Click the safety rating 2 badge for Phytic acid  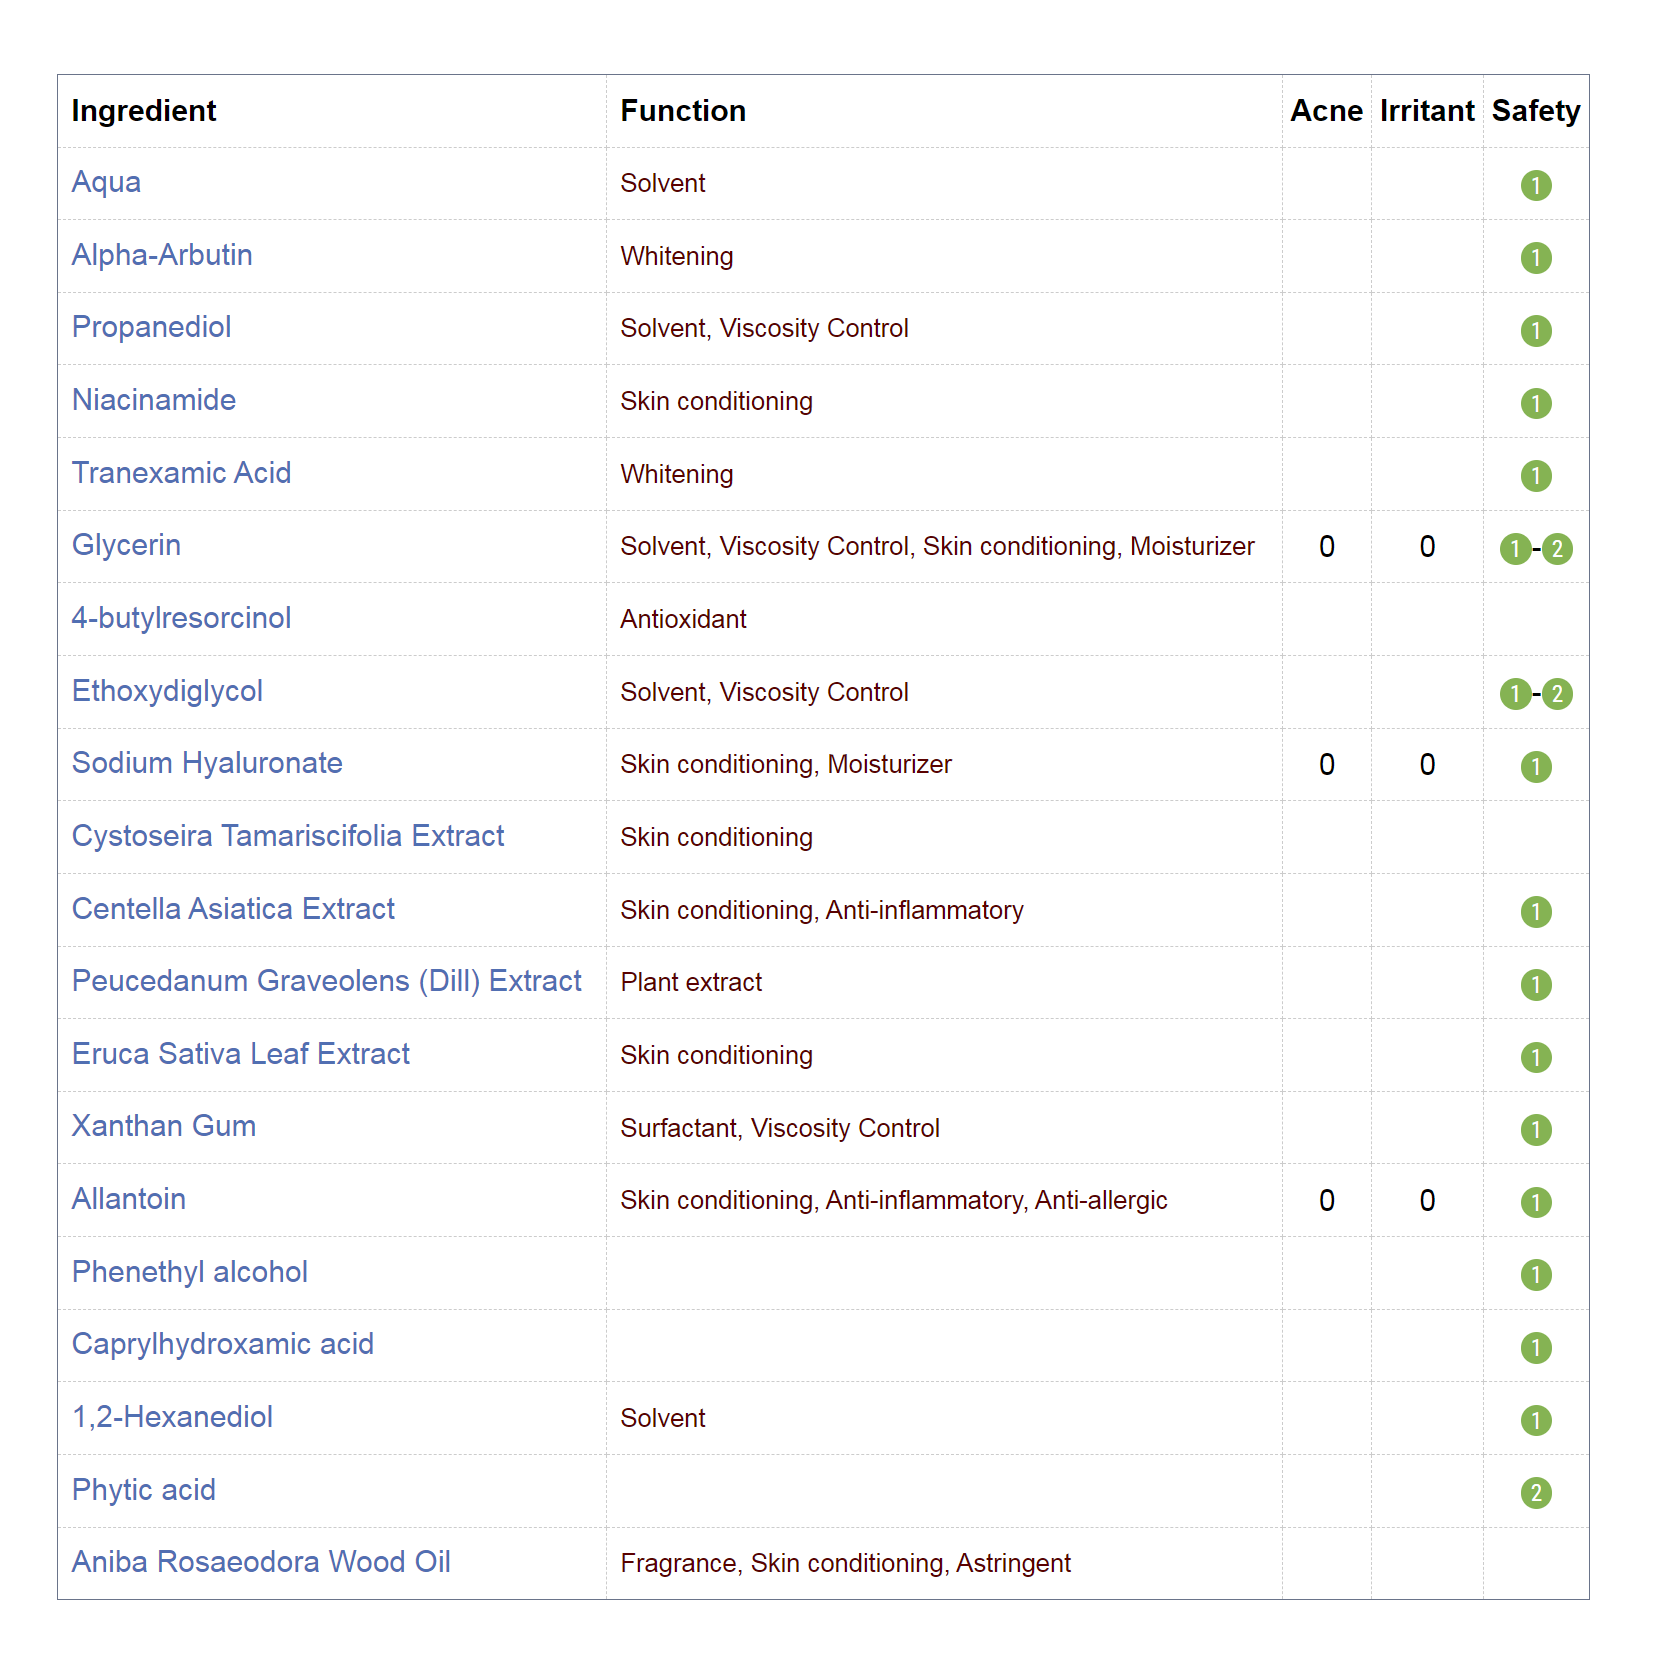pos(1535,1492)
